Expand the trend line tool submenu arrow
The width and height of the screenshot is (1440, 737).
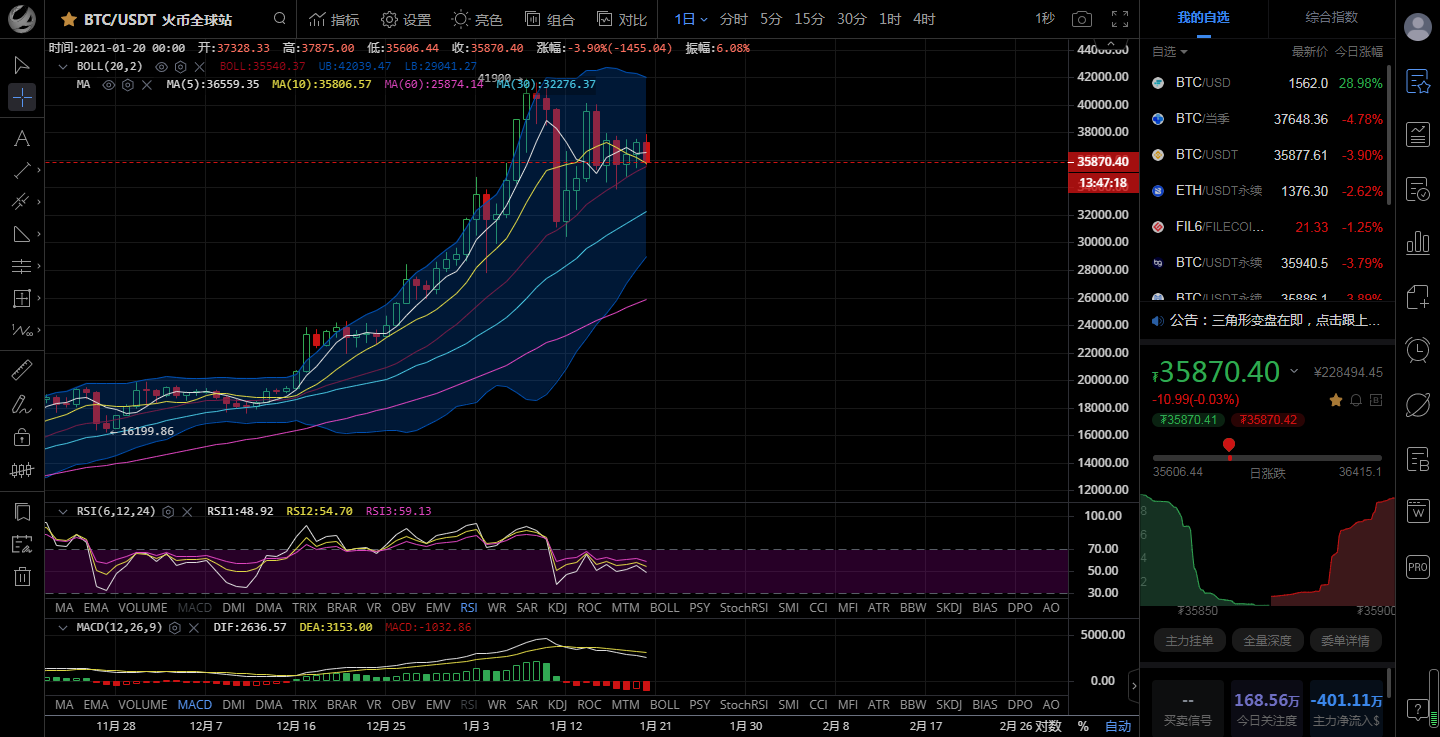pos(39,171)
